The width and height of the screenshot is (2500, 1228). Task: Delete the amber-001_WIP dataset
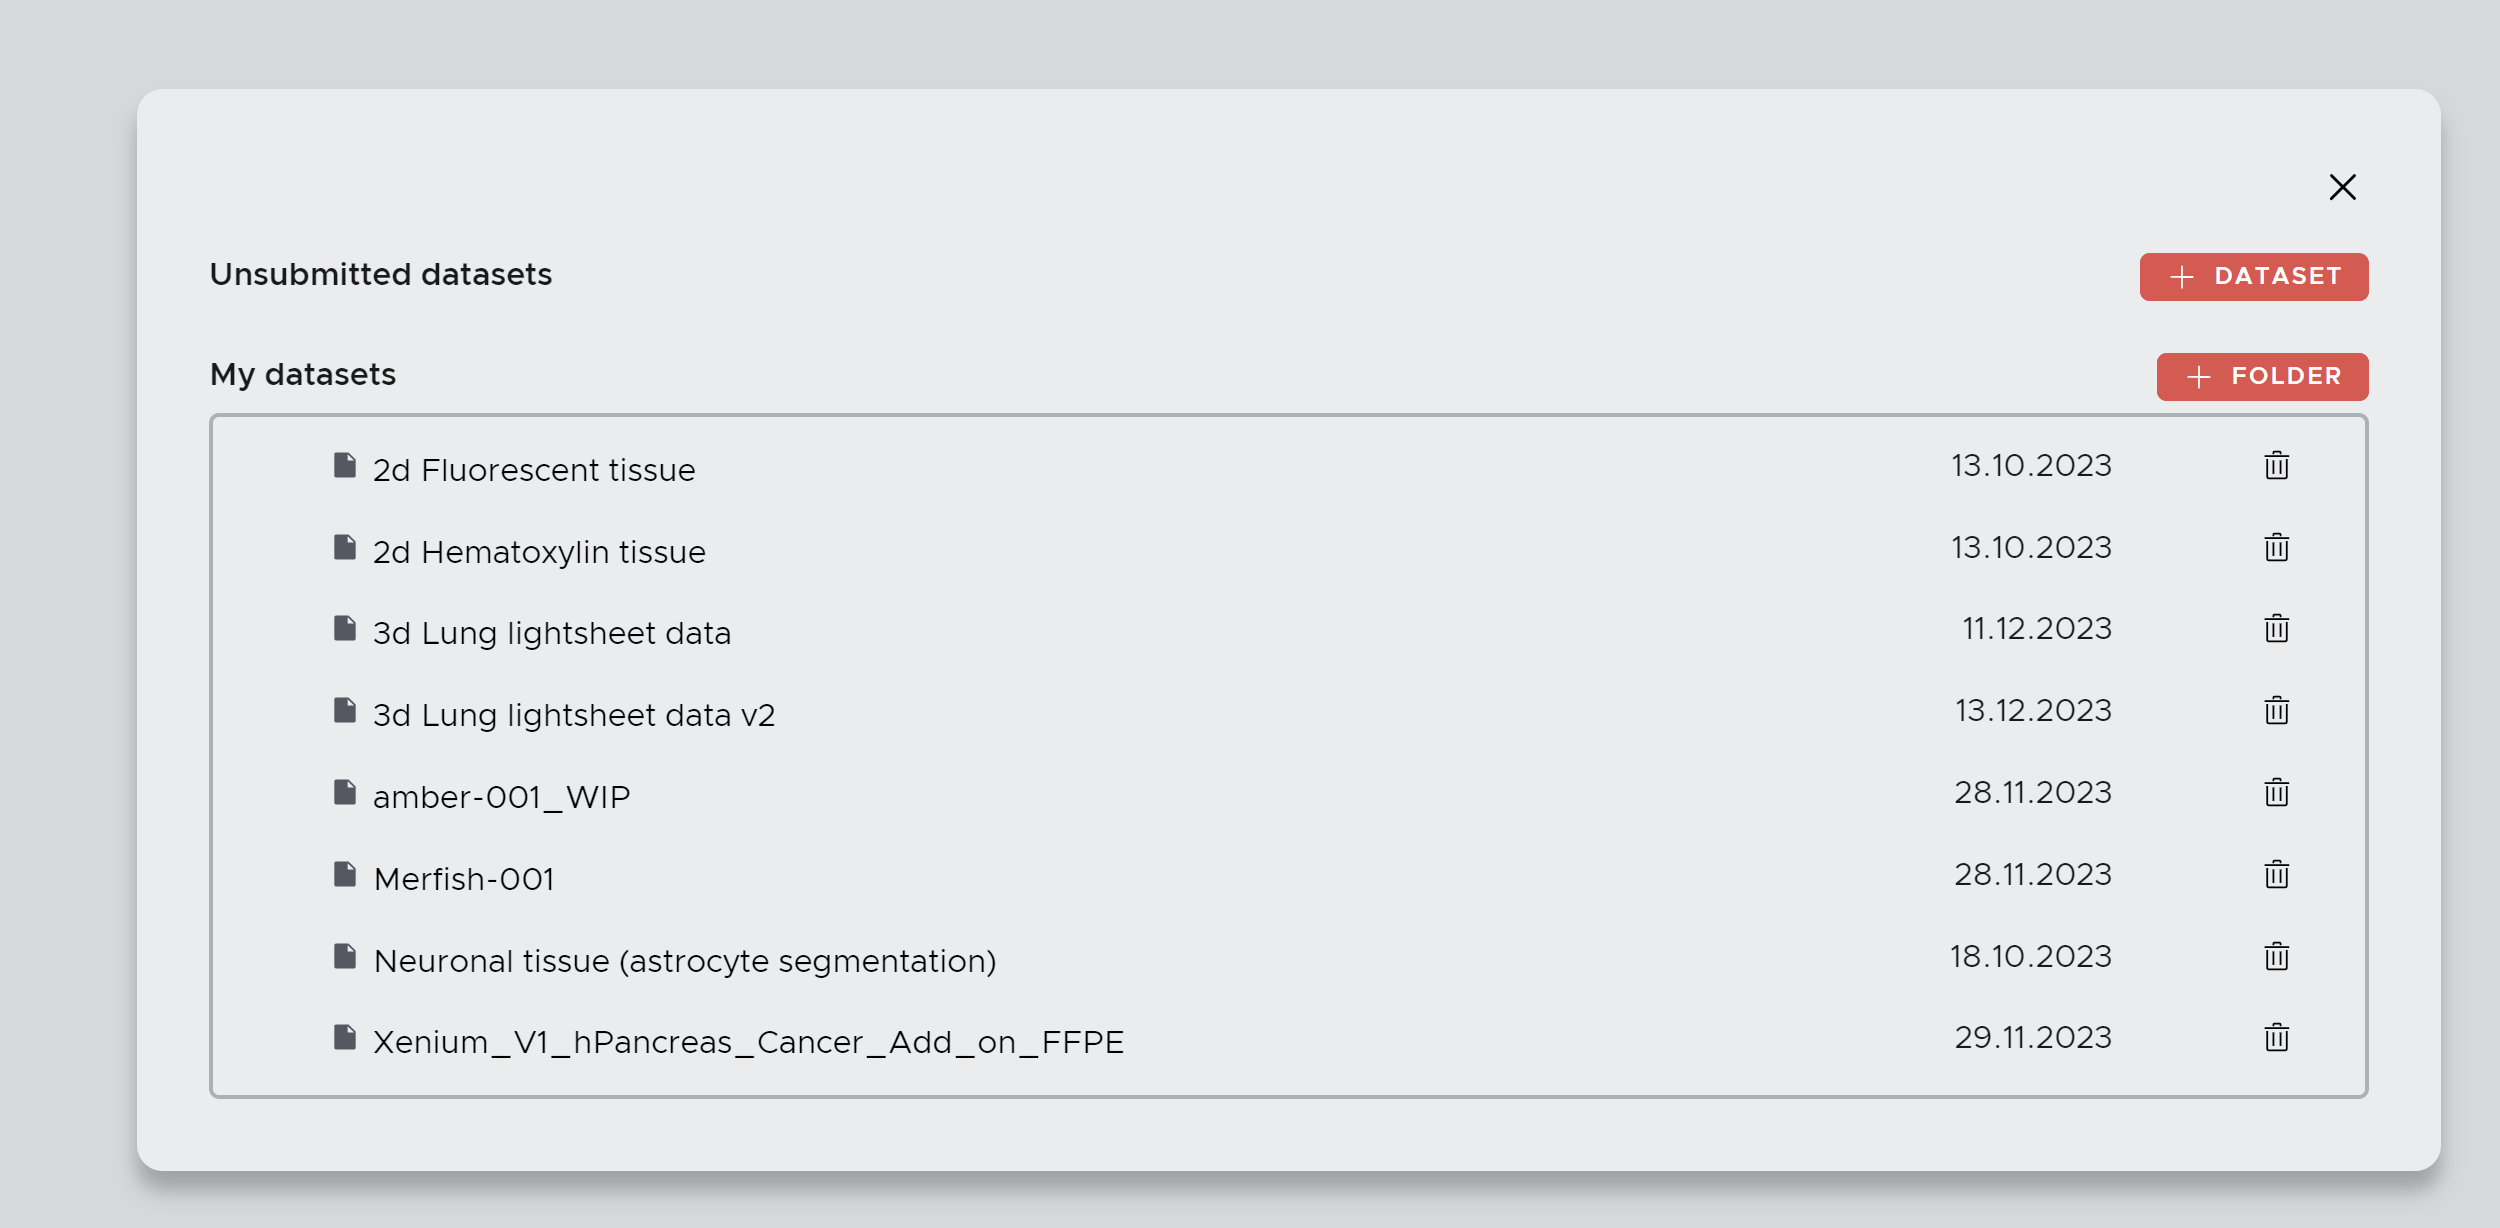tap(2276, 792)
